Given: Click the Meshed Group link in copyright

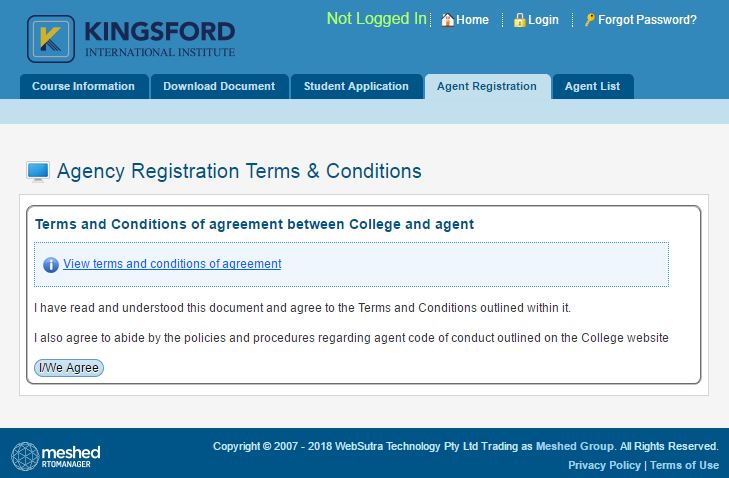Looking at the screenshot, I should click(575, 446).
